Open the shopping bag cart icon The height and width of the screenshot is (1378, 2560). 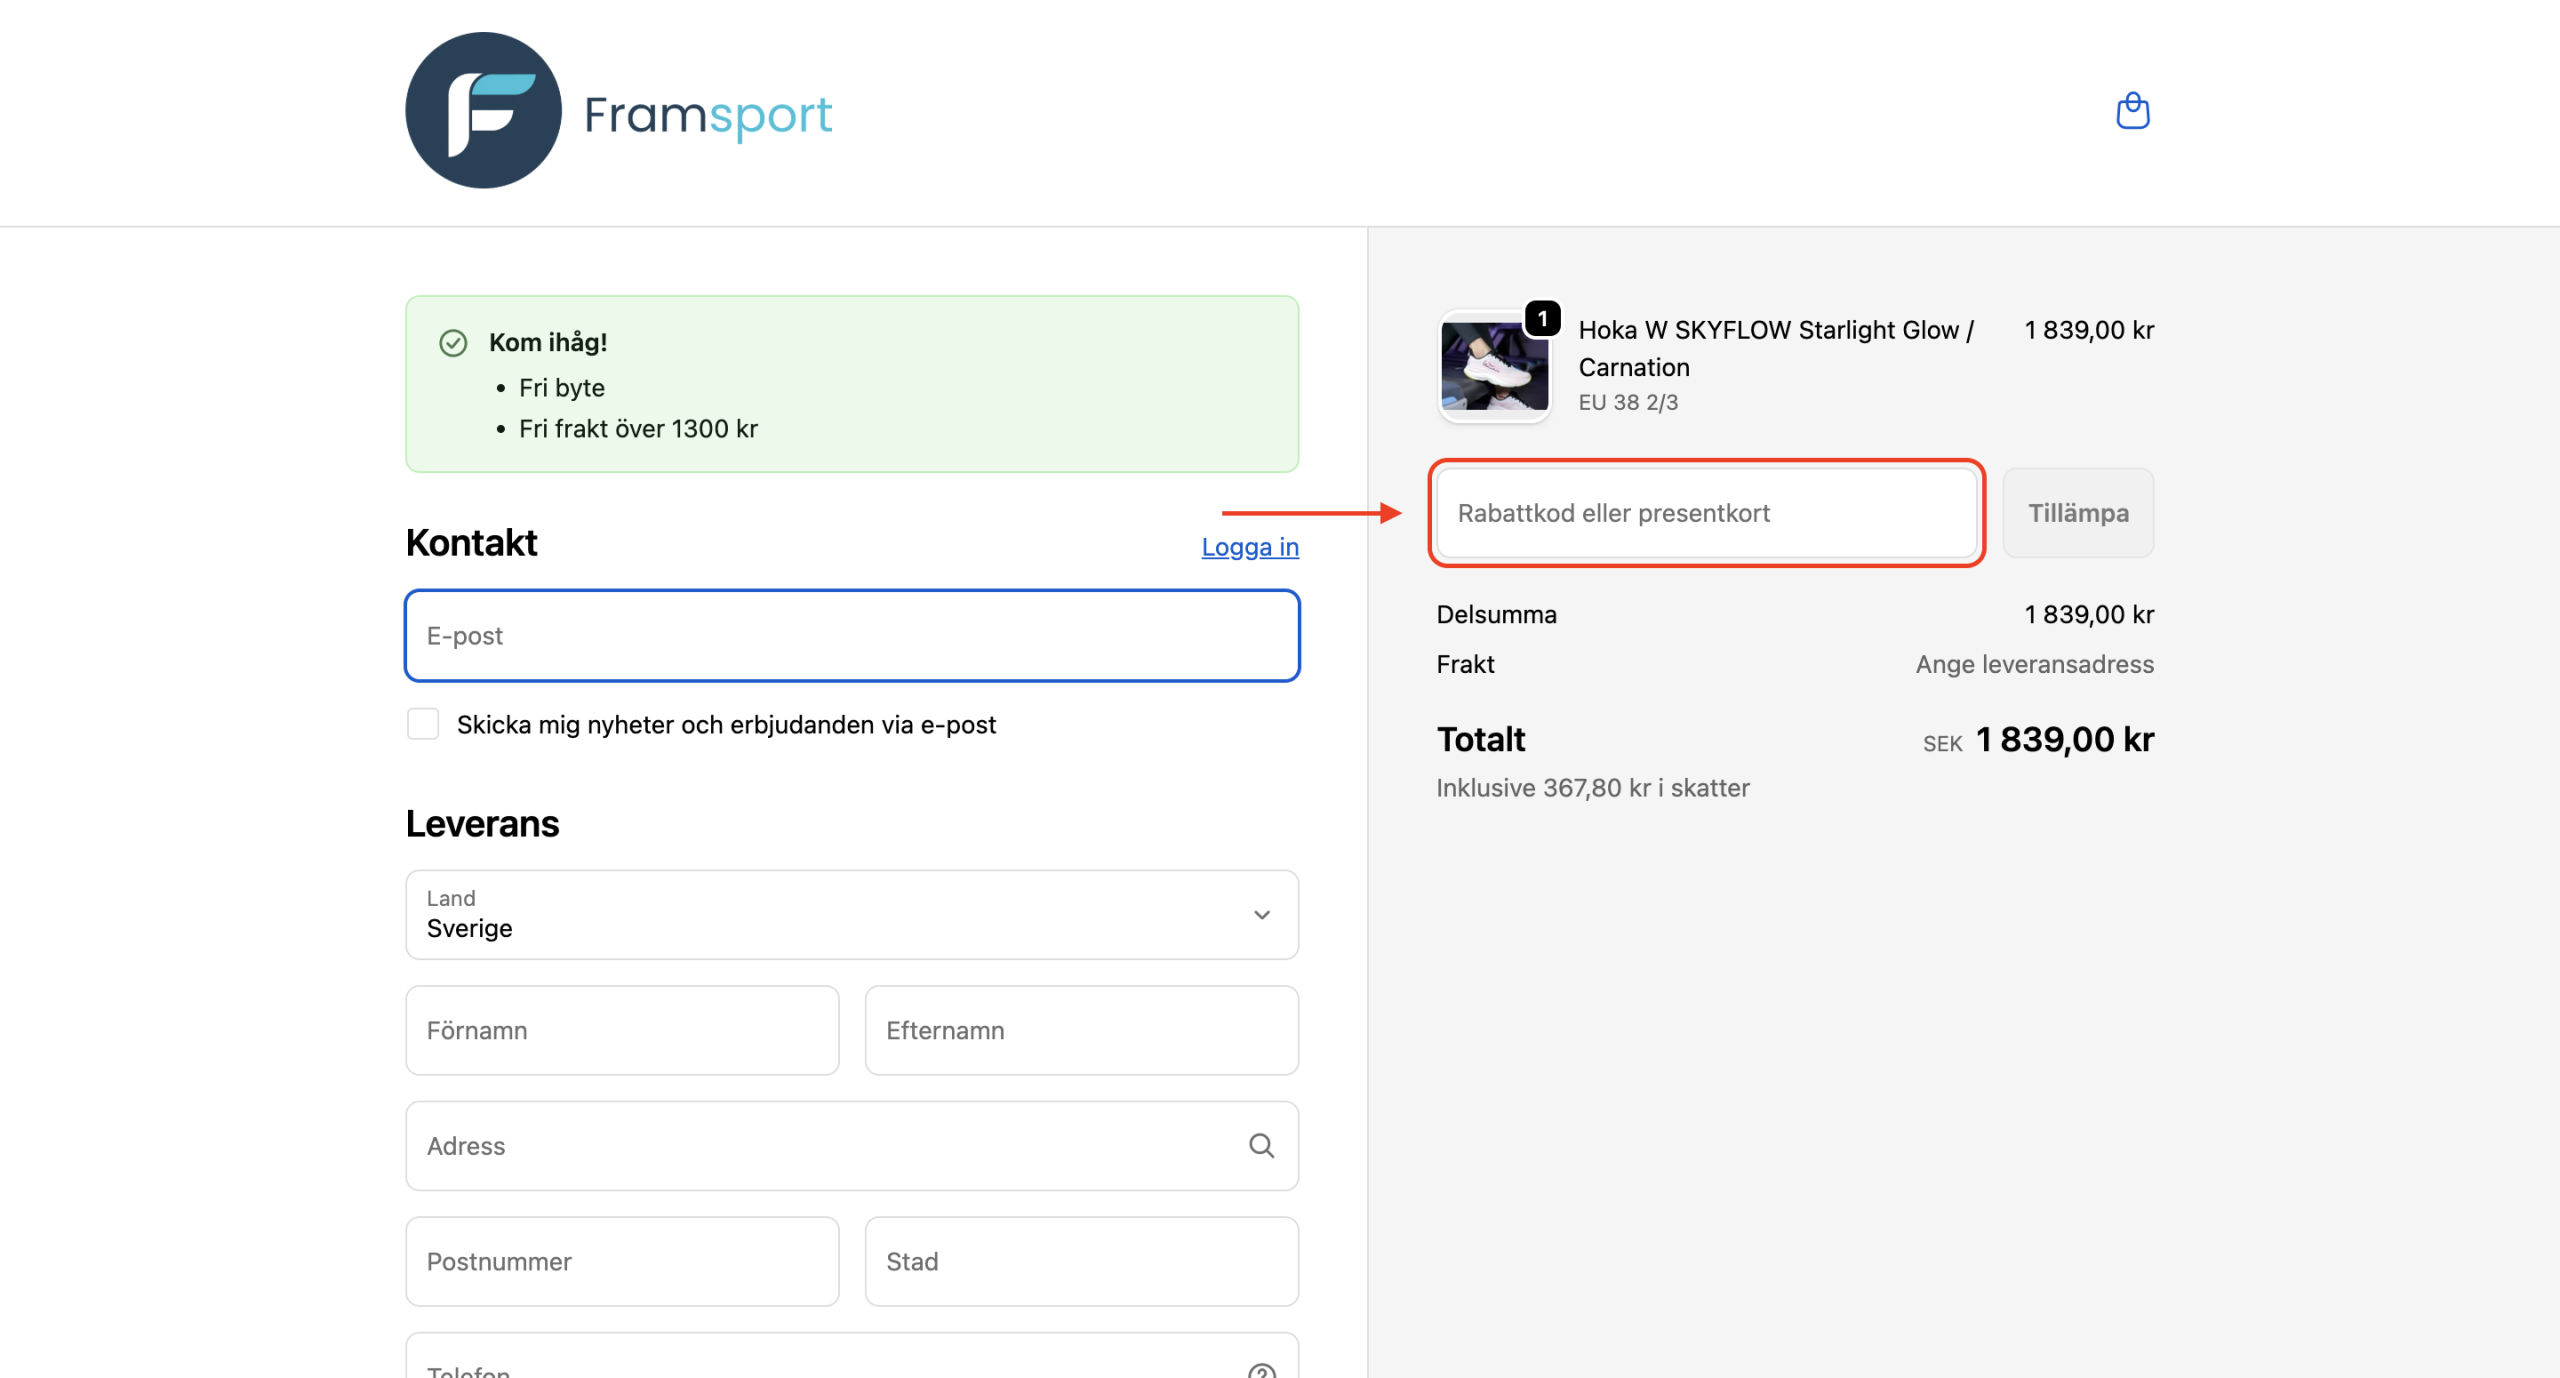coord(2132,111)
